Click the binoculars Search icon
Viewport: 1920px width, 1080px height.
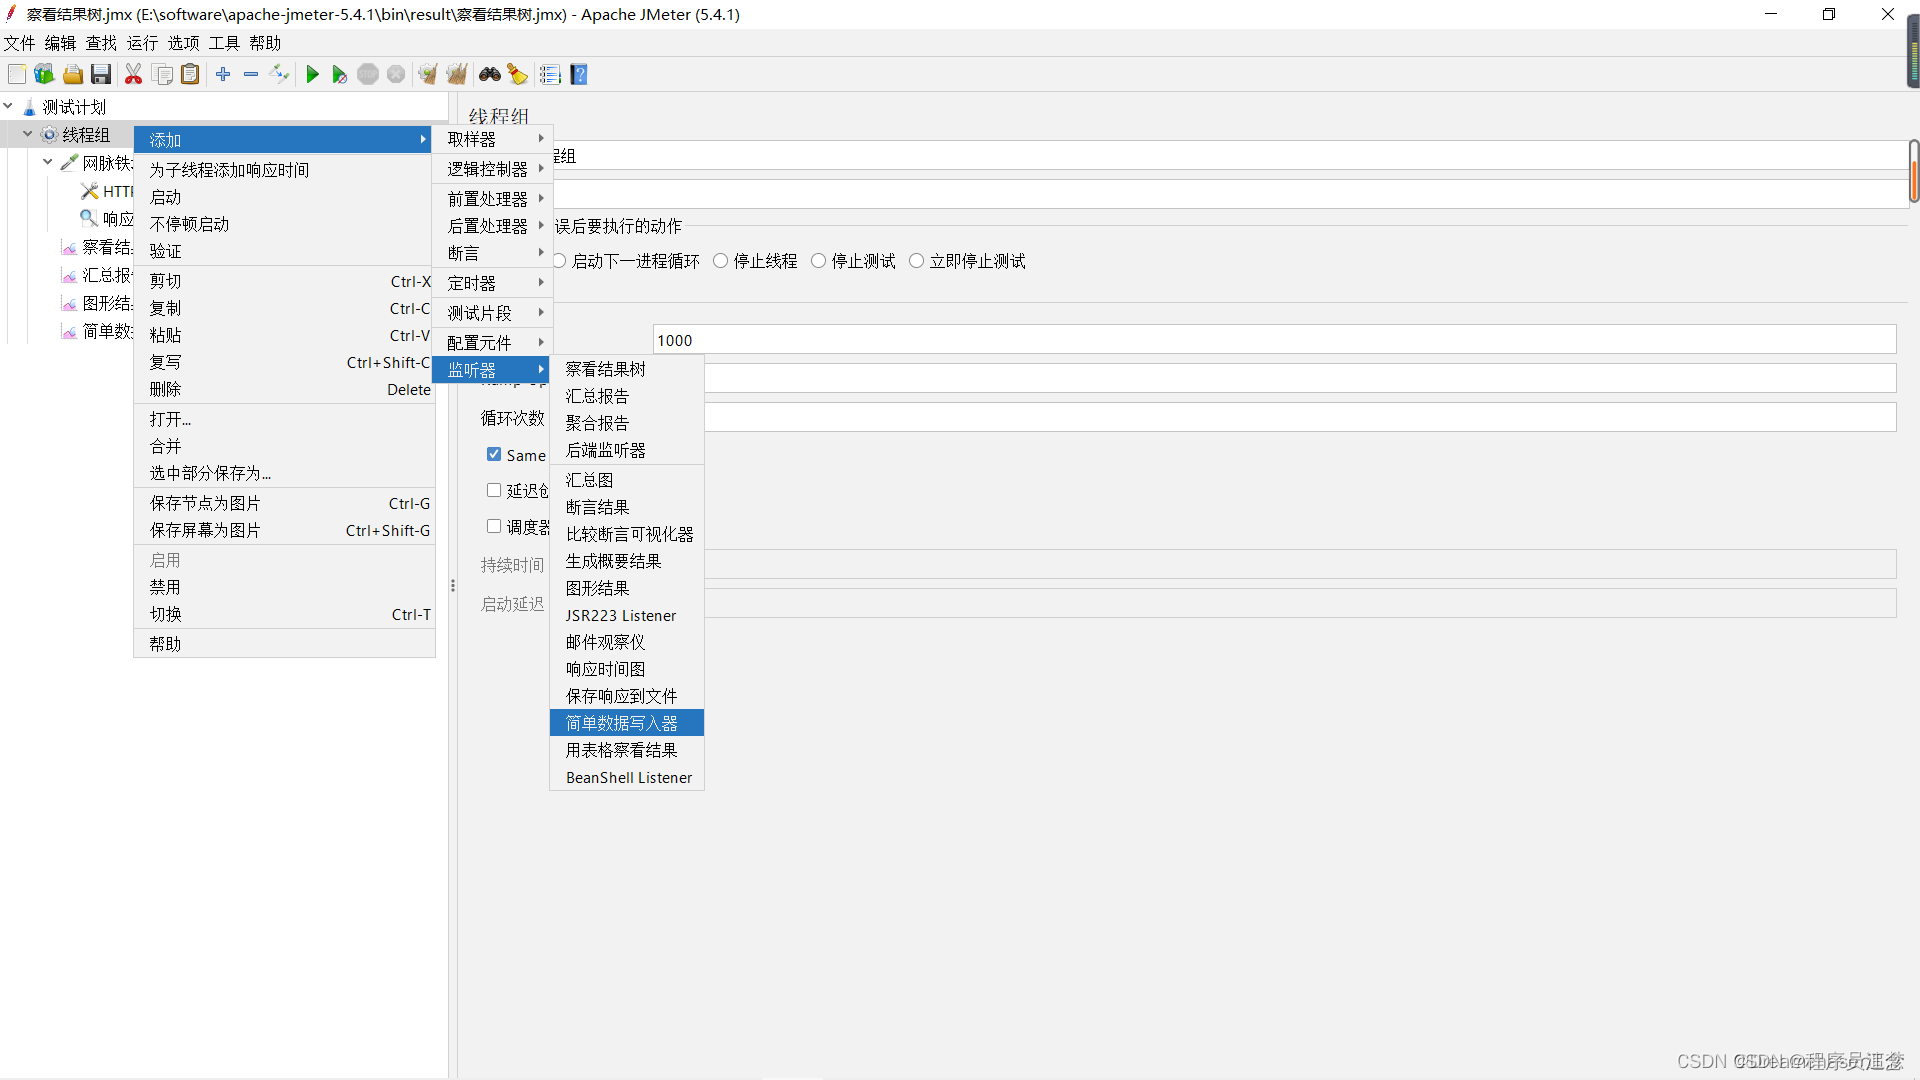(x=489, y=75)
